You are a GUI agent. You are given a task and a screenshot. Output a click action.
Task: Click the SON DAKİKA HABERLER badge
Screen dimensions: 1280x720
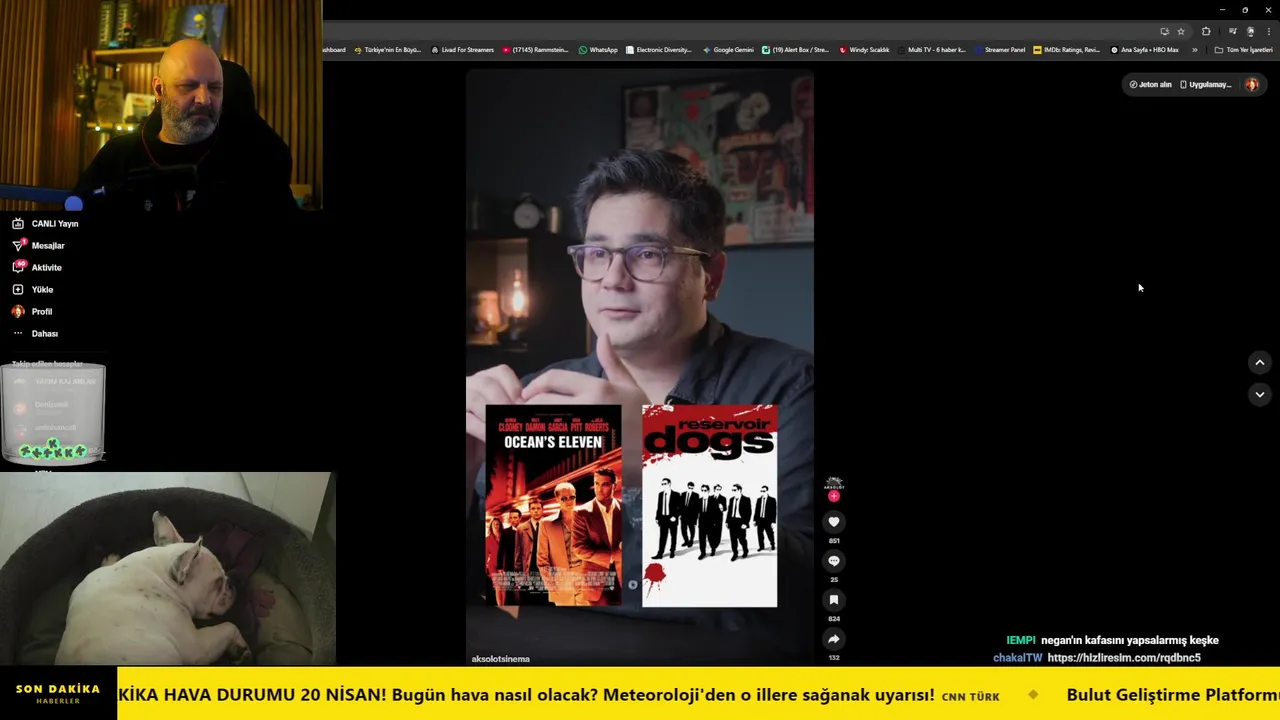click(58, 694)
